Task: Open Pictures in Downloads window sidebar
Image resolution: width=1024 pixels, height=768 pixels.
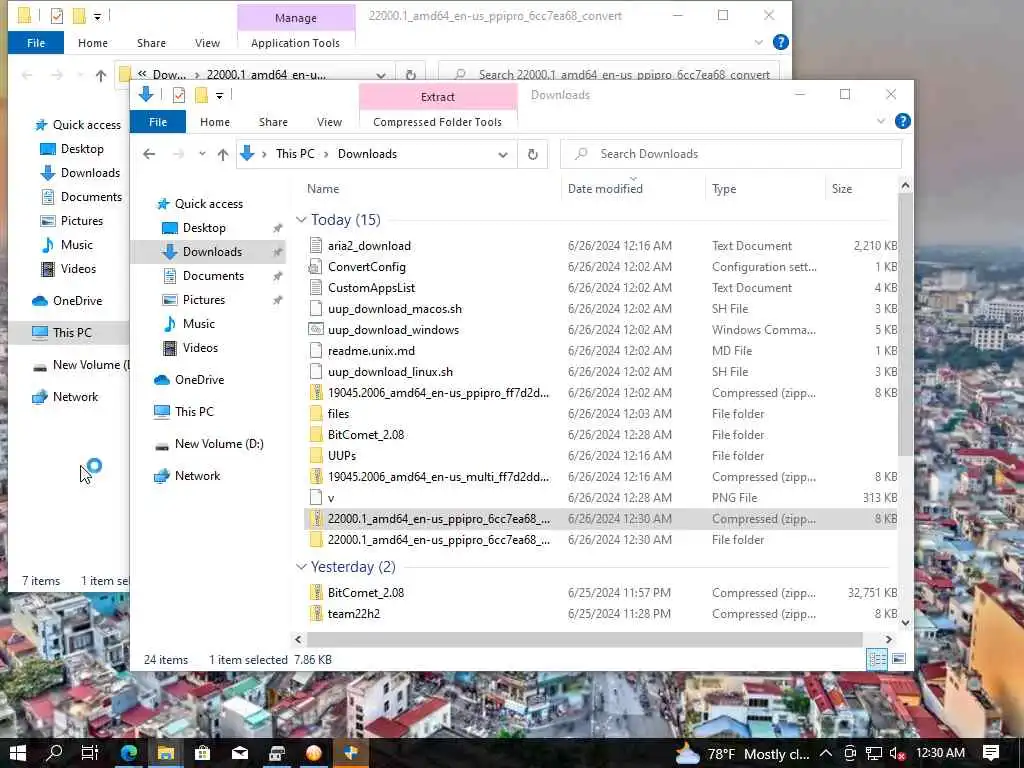Action: [x=204, y=300]
